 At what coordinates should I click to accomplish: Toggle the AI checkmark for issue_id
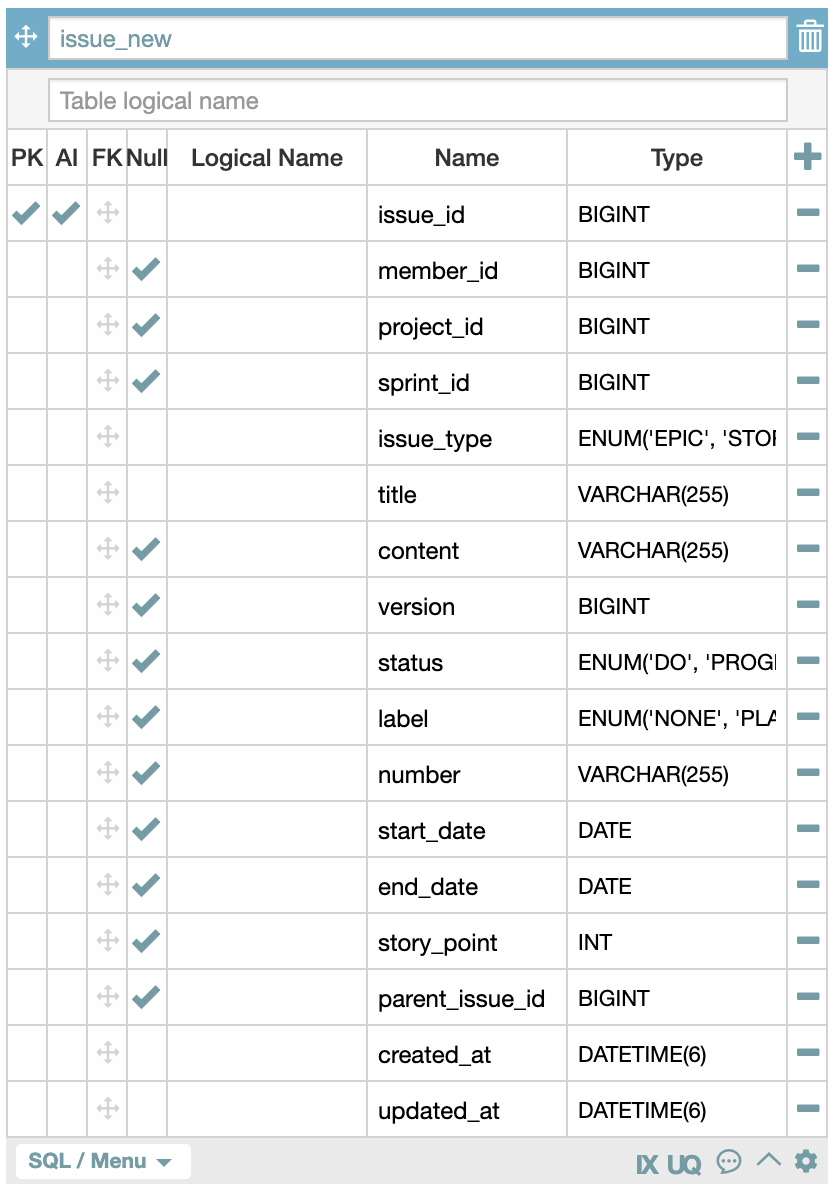click(x=67, y=213)
